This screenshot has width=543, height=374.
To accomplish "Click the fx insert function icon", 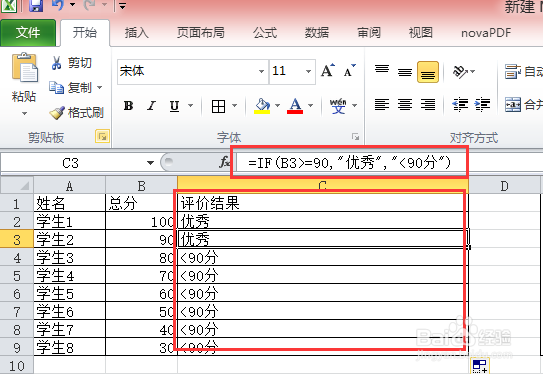I will click(x=224, y=162).
